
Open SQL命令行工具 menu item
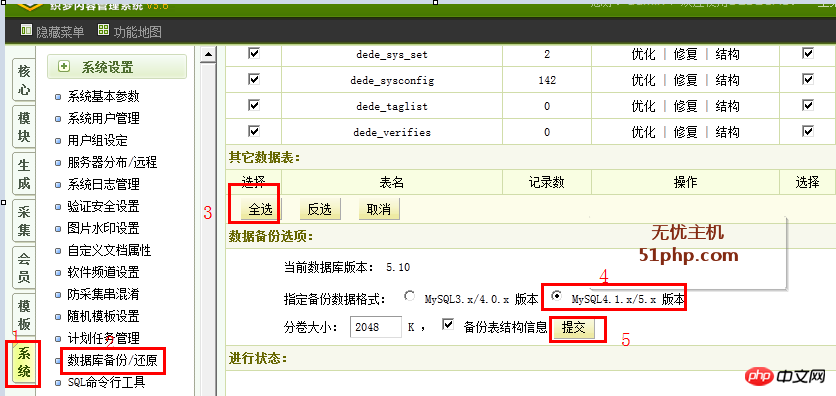pyautogui.click(x=106, y=382)
